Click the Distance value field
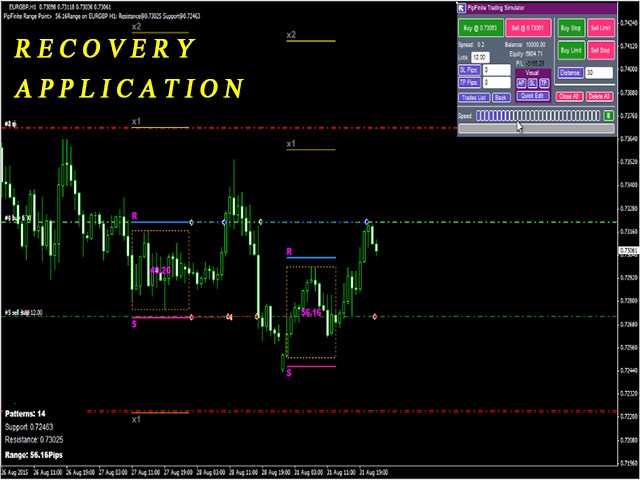This screenshot has width=640, height=480. point(599,73)
